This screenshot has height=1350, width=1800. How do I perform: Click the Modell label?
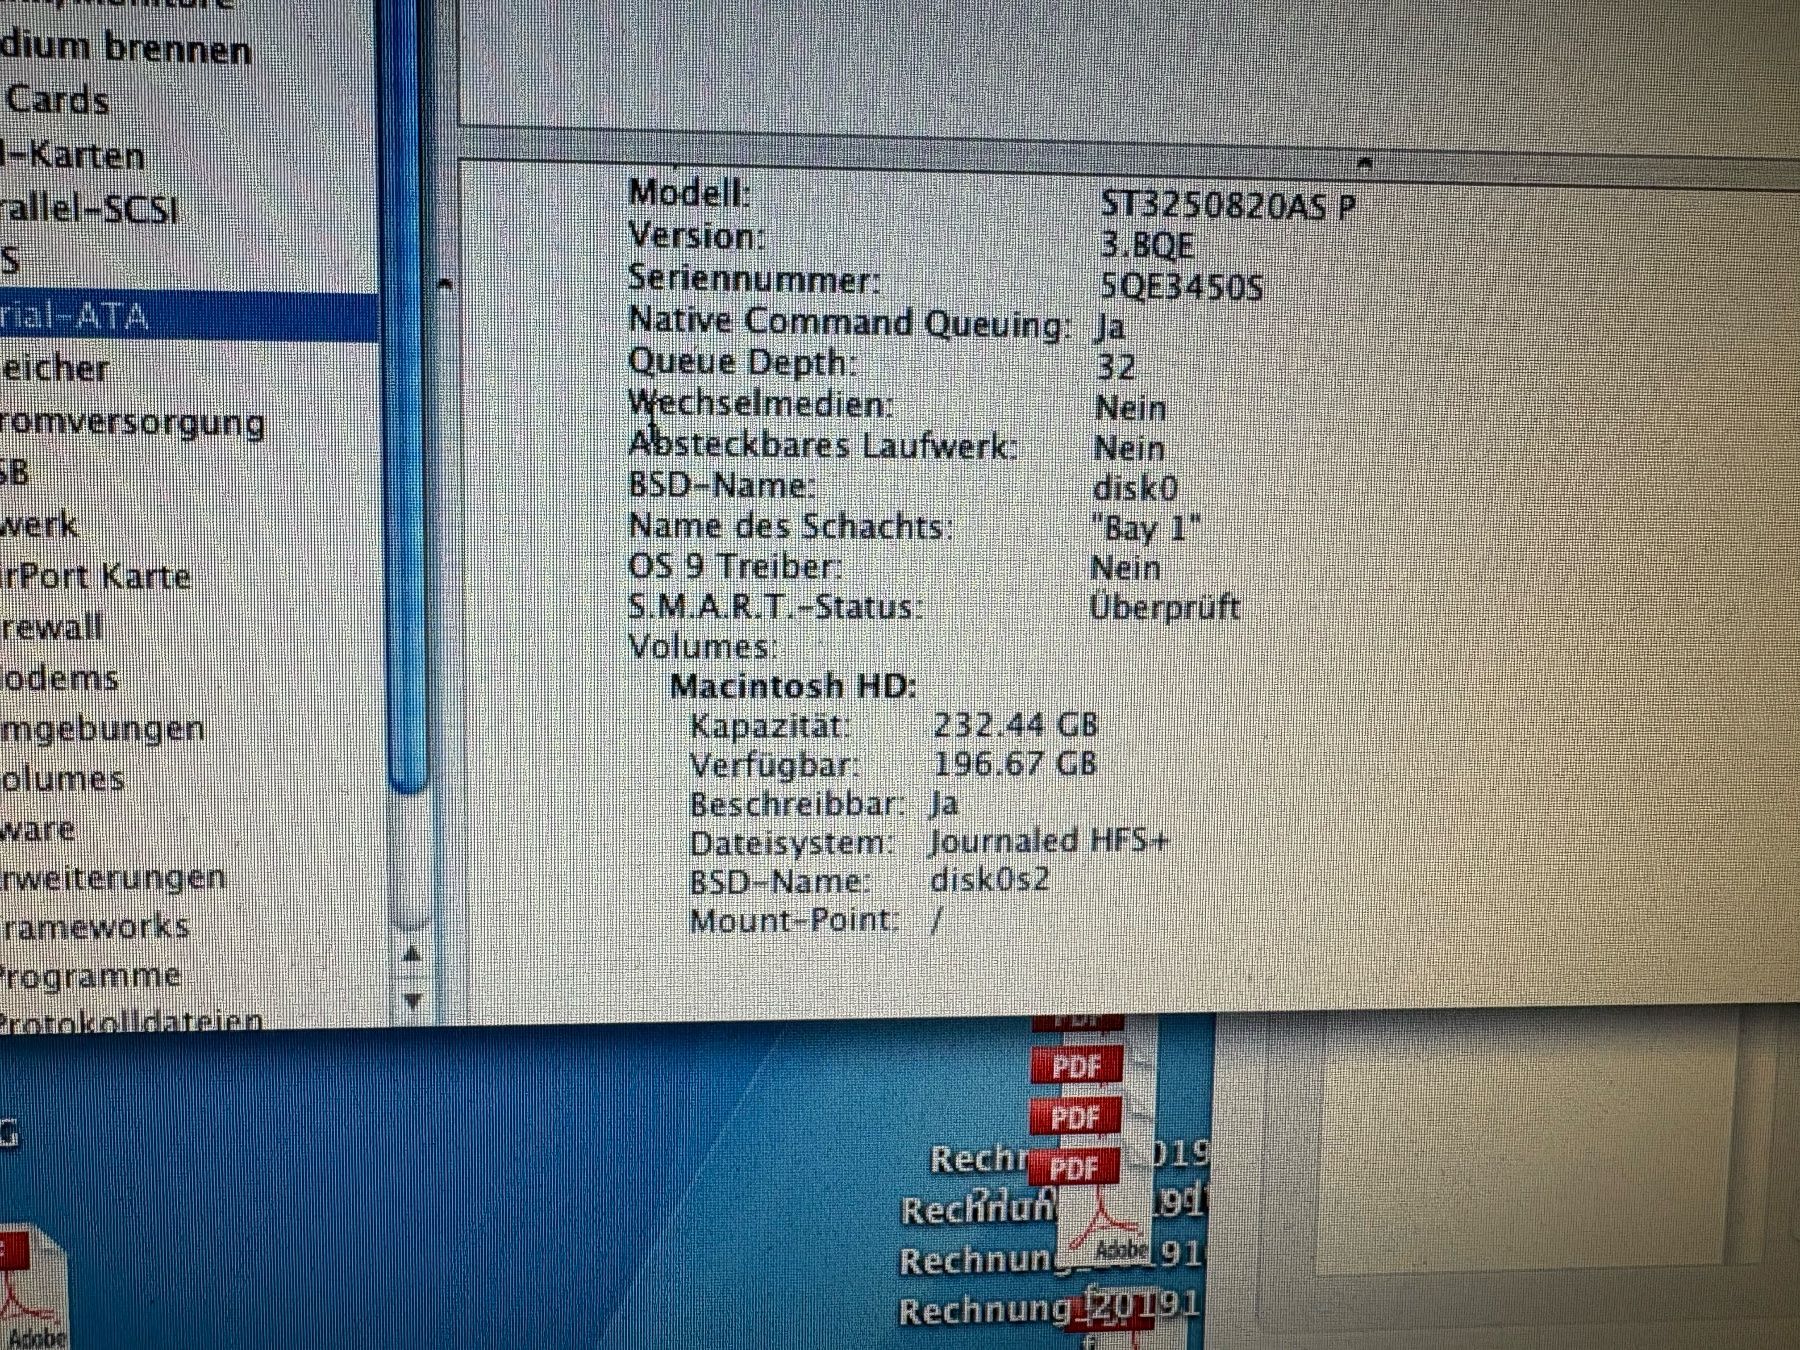(x=689, y=192)
